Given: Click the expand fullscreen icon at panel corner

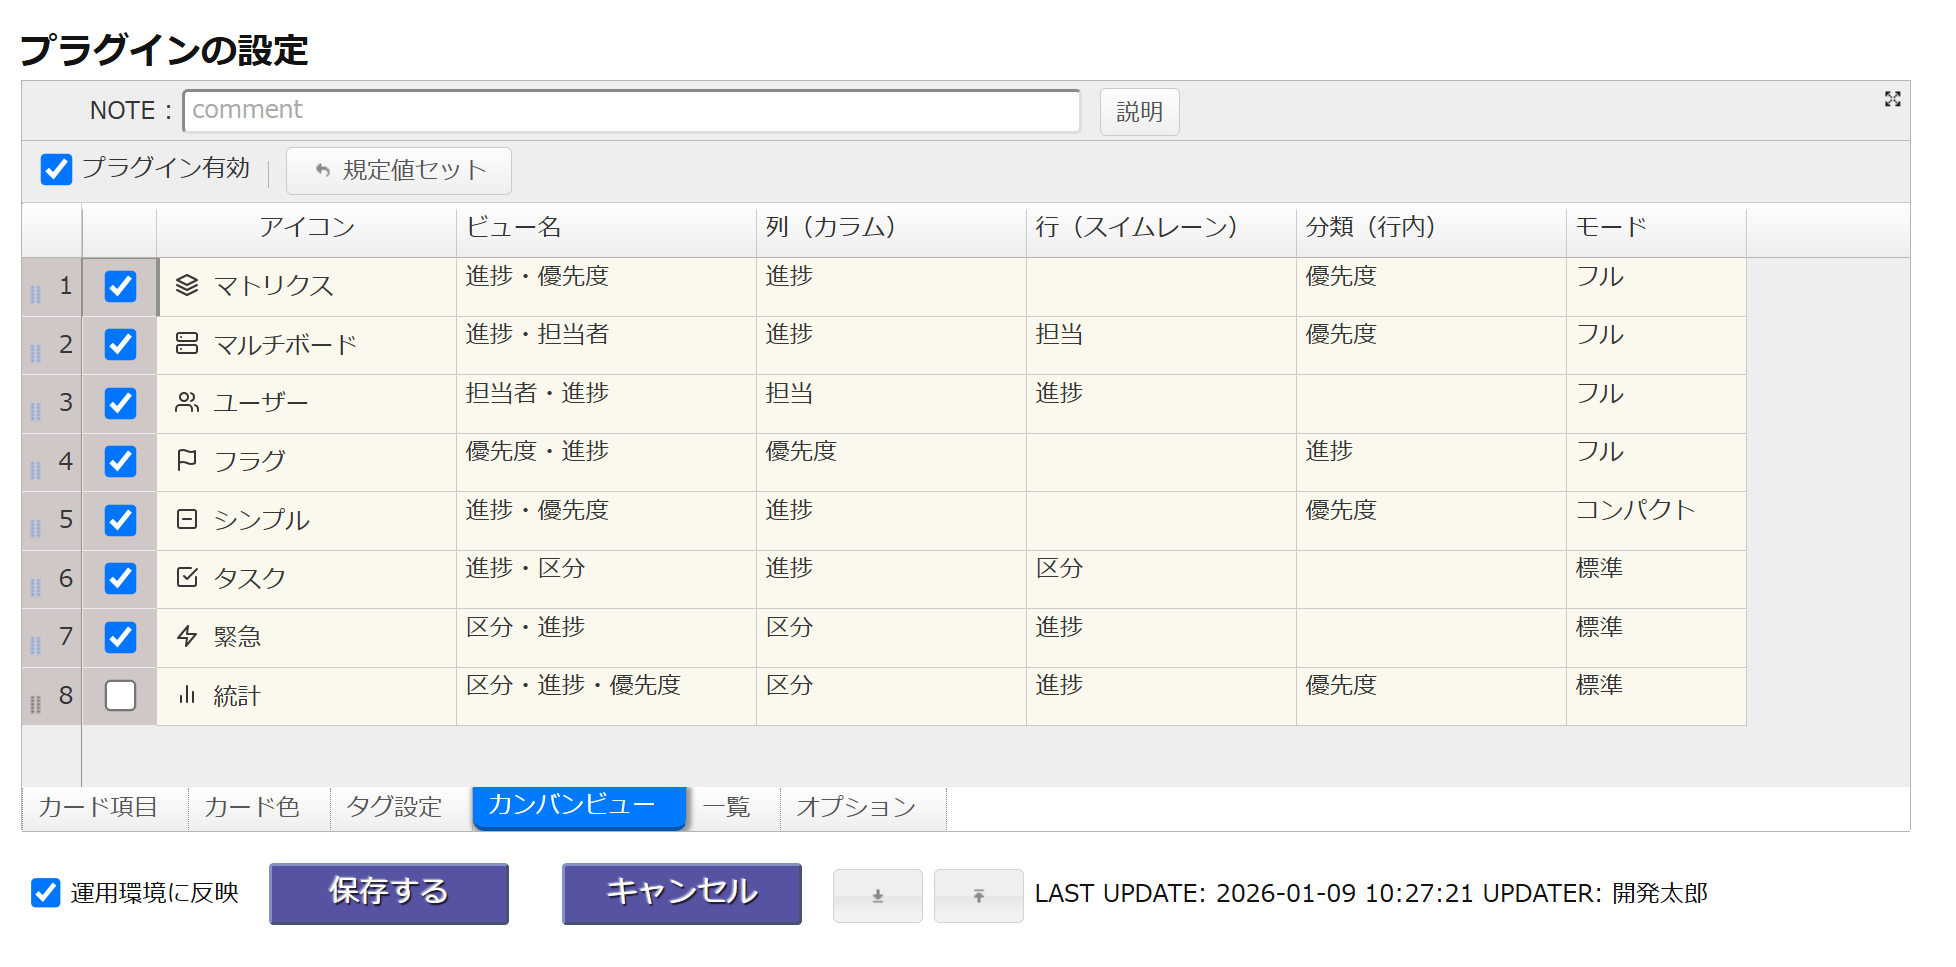Looking at the screenshot, I should 1892,99.
